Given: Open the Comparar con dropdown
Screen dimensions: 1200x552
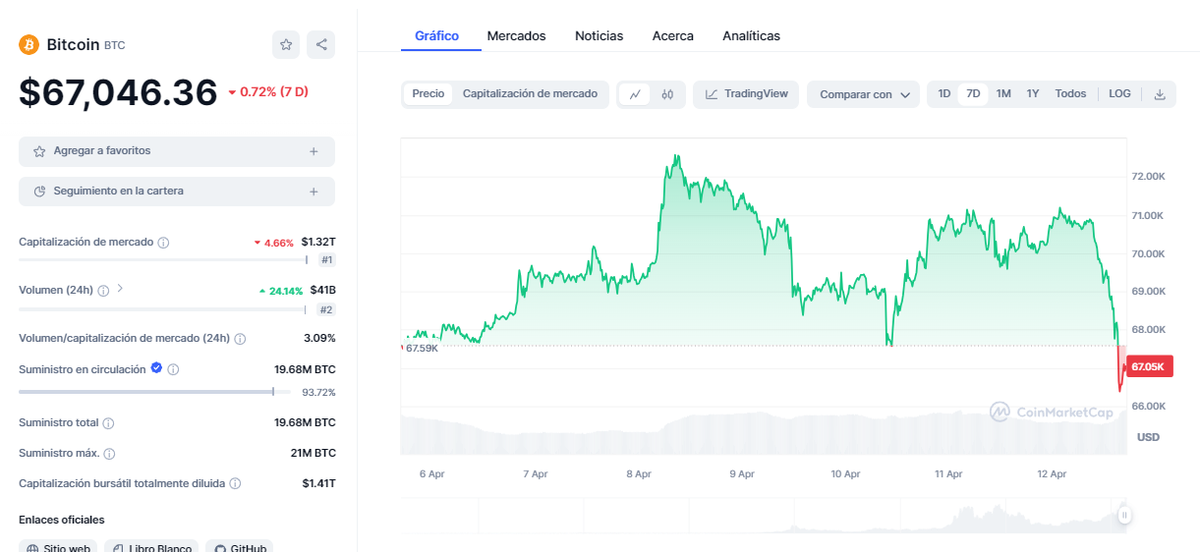Looking at the screenshot, I should click(864, 95).
